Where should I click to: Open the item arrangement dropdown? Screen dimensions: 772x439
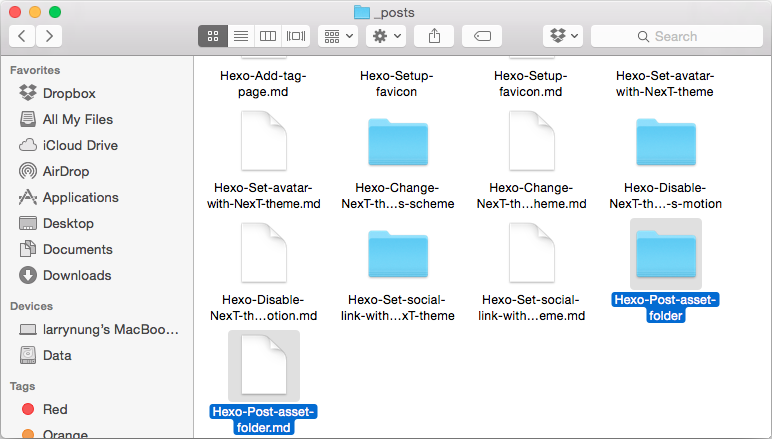338,36
